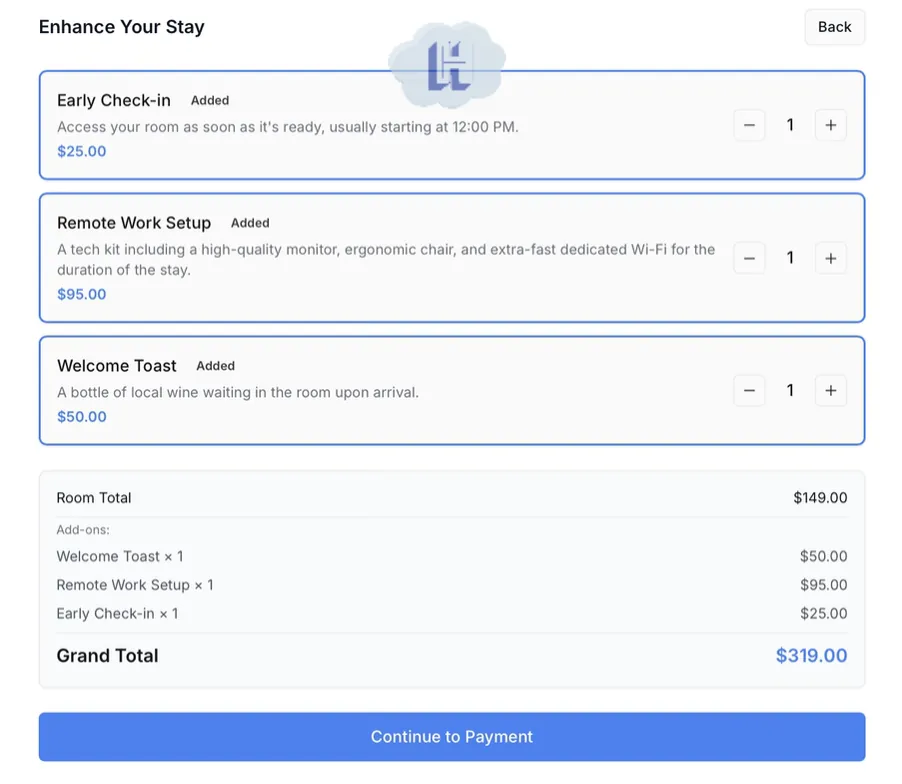Click the cloud hotel logo
The height and width of the screenshot is (784, 902).
pos(447,64)
